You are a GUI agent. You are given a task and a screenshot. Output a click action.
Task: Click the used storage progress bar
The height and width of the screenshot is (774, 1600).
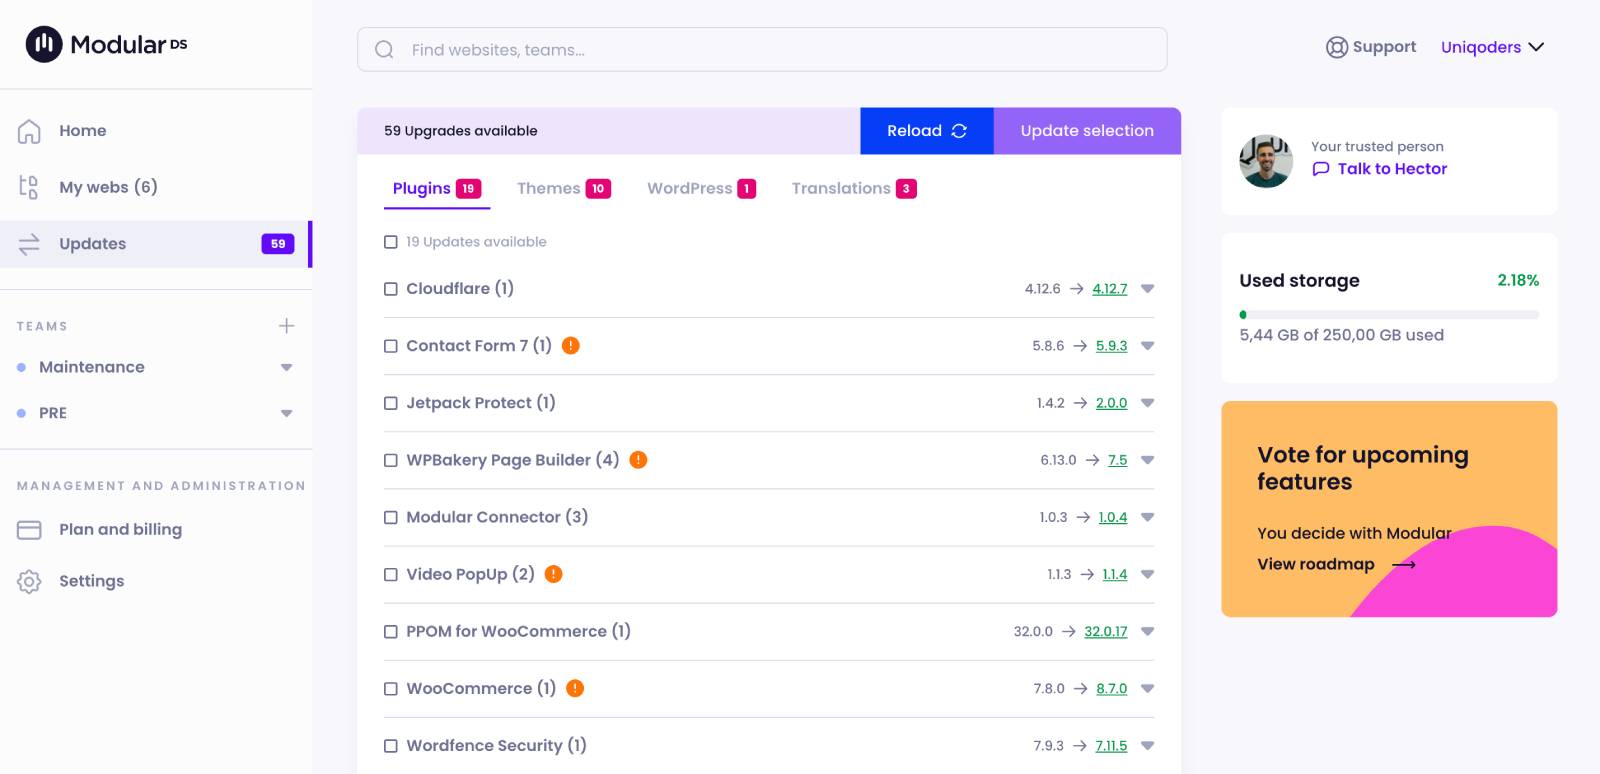pyautogui.click(x=1388, y=315)
